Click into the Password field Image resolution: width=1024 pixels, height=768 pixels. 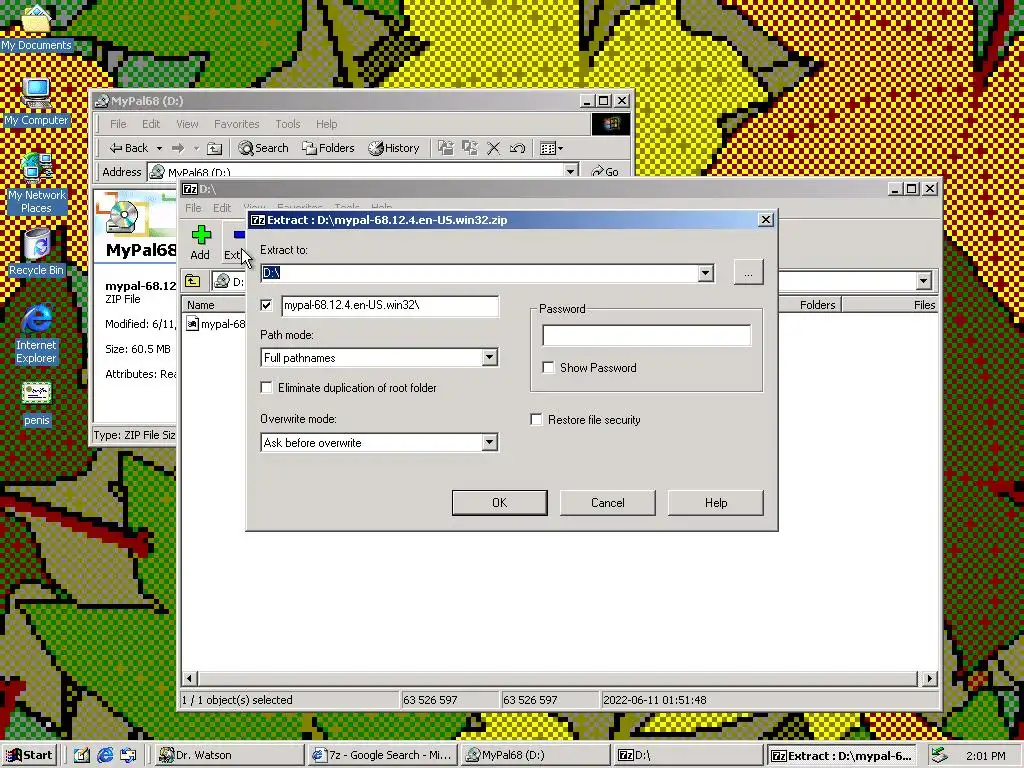click(x=647, y=336)
